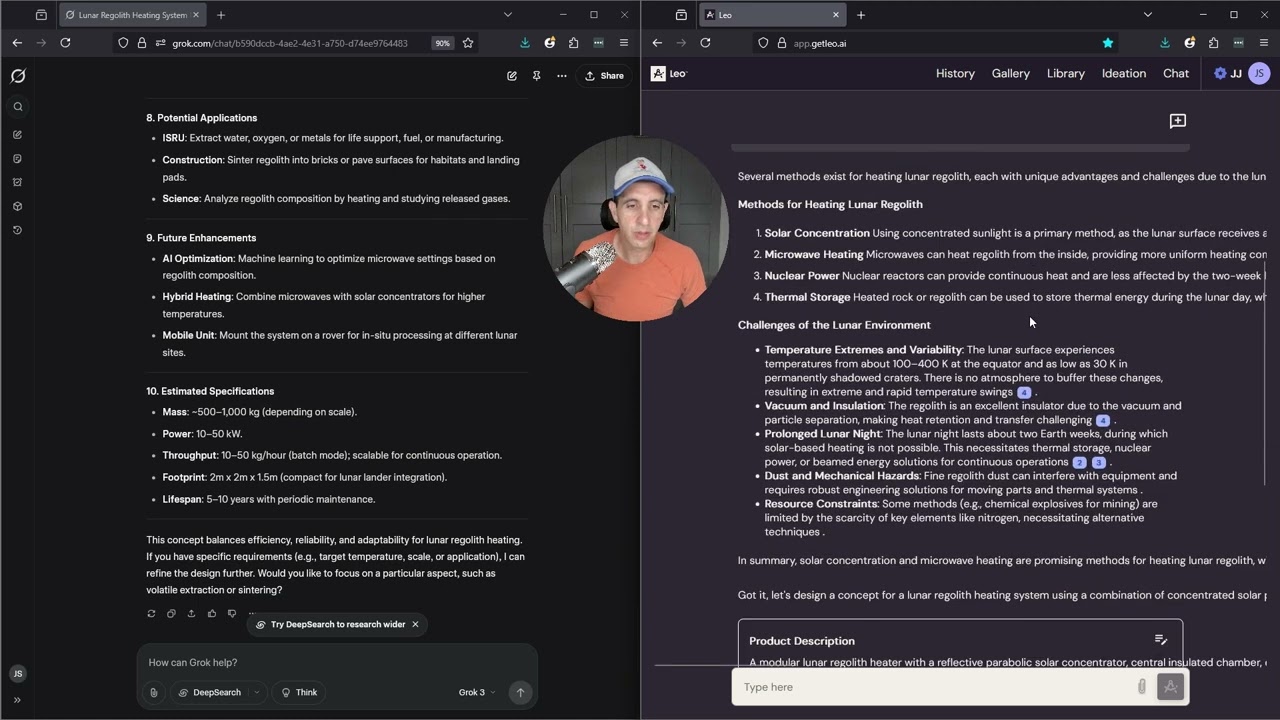Click Leo send message button
This screenshot has height=720, width=1280.
point(1170,687)
